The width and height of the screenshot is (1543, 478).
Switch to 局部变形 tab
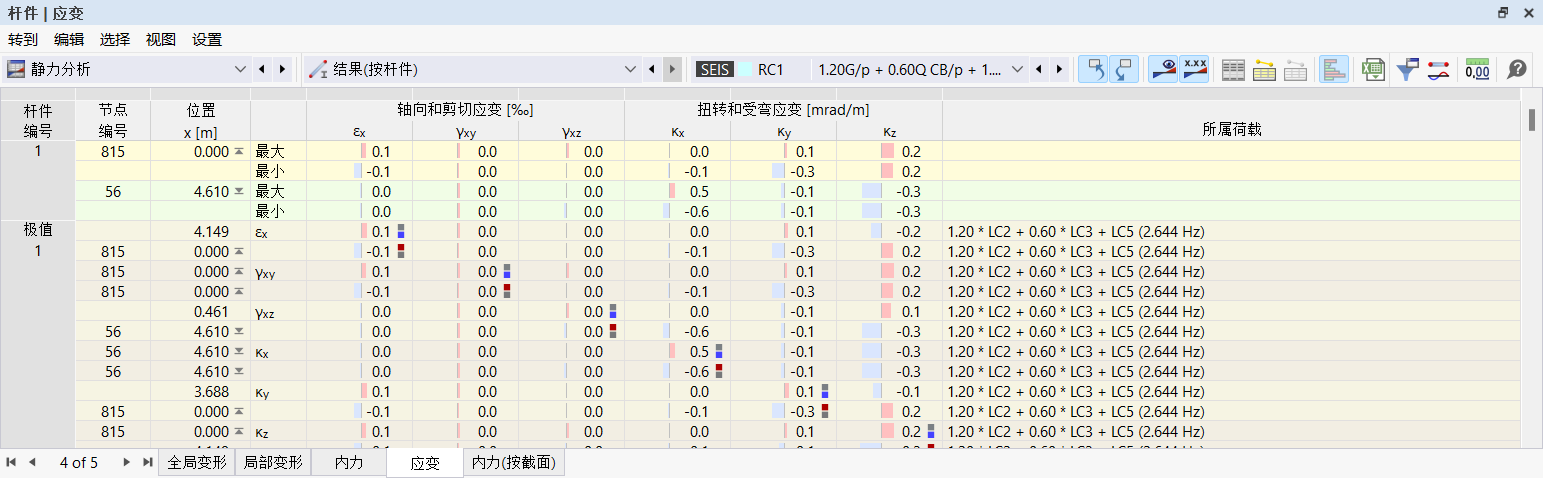(273, 463)
